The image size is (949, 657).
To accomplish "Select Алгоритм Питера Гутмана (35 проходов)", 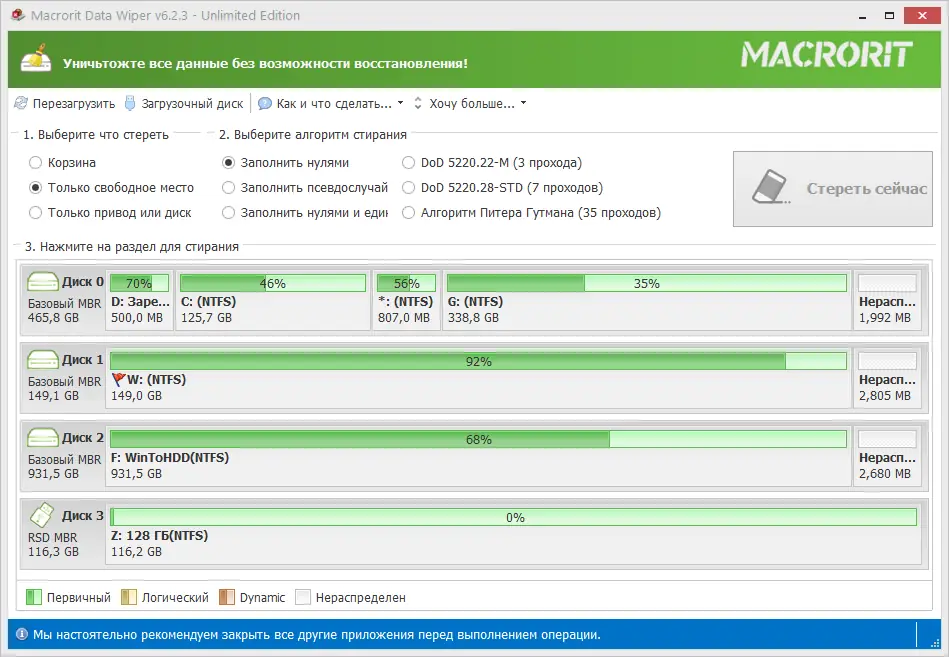I will click(x=408, y=212).
